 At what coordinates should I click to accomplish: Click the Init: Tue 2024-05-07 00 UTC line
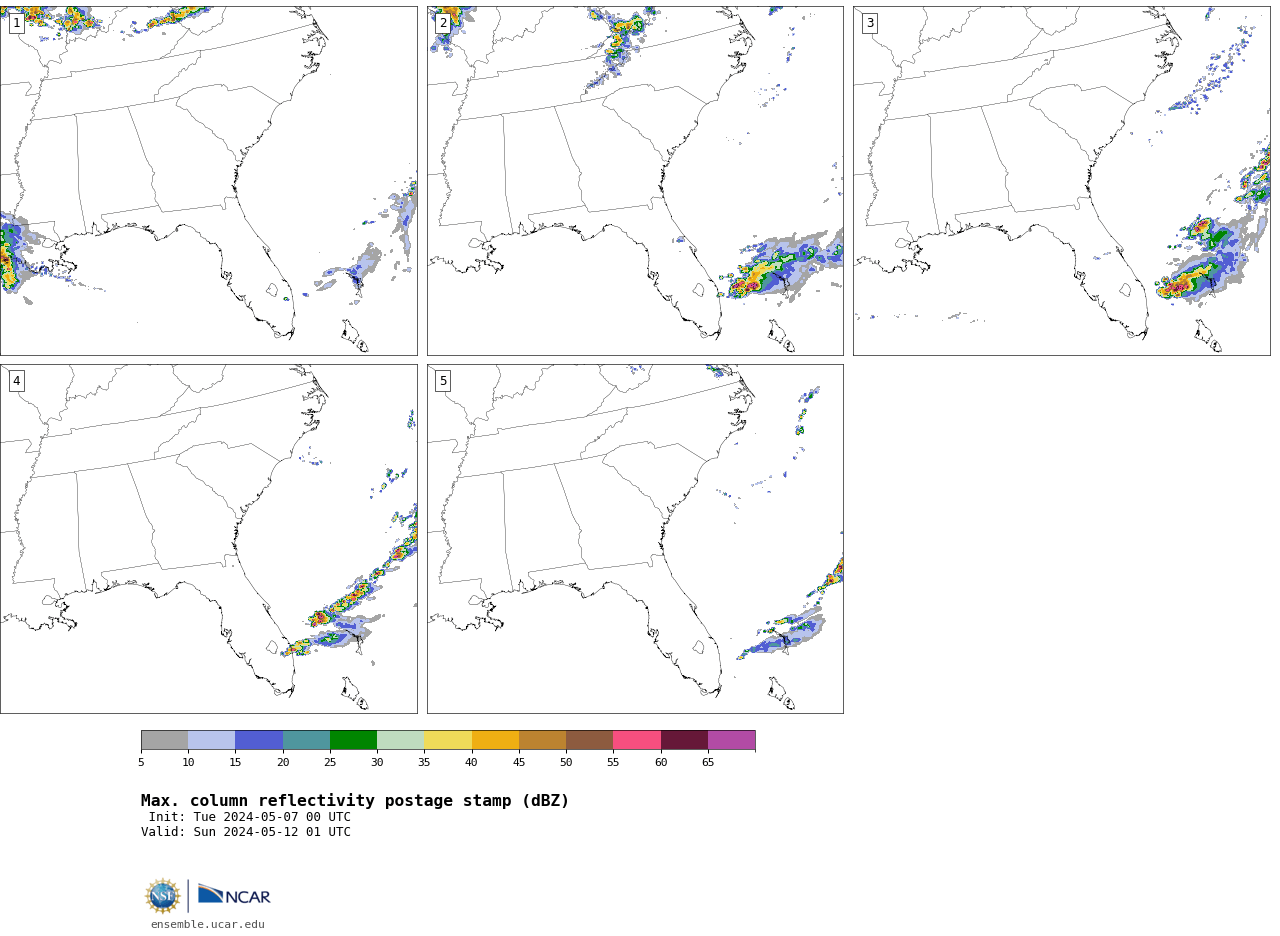(x=250, y=817)
